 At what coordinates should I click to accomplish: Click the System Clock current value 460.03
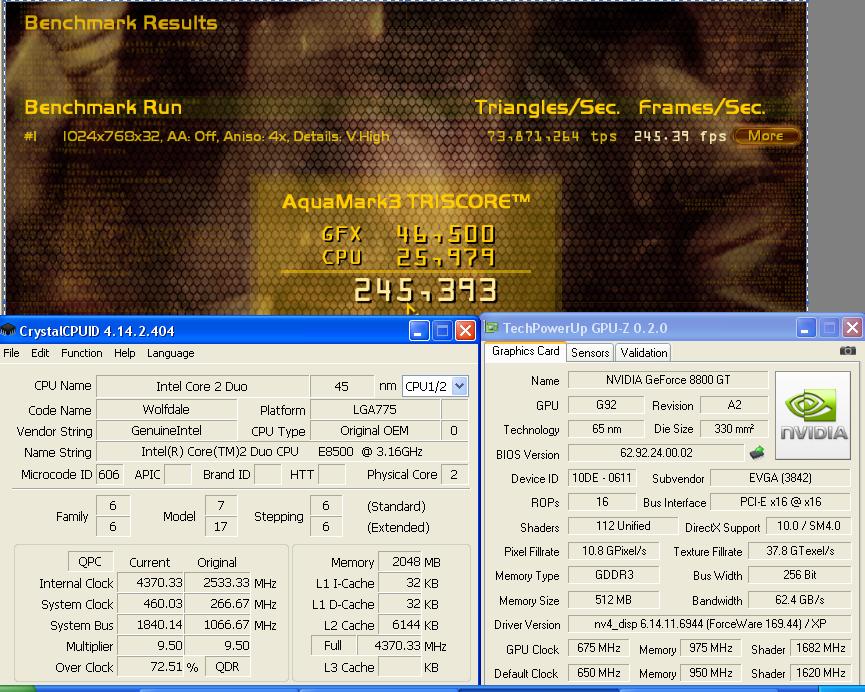tap(150, 604)
